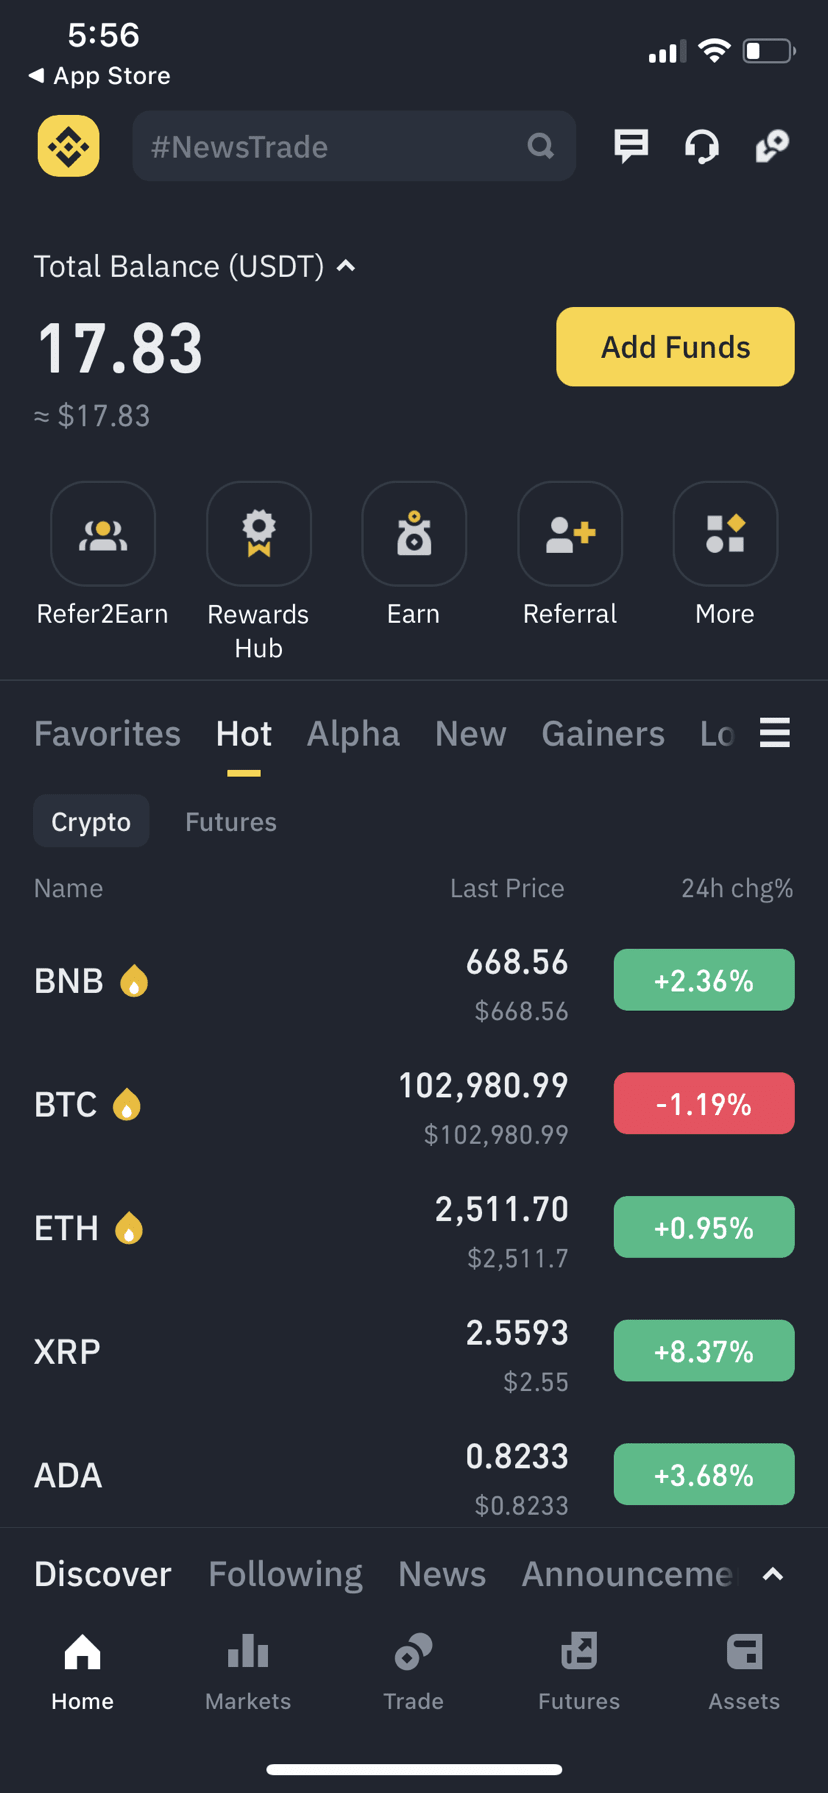Viewport: 828px width, 1793px height.
Task: Open Rewards Hub shortcut
Action: coord(258,534)
